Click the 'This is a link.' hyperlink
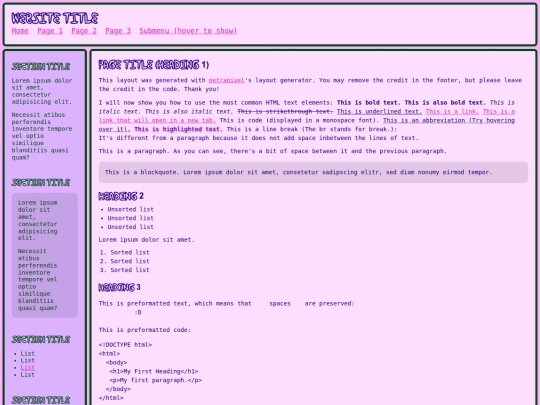The width and height of the screenshot is (540, 405). tap(452, 112)
